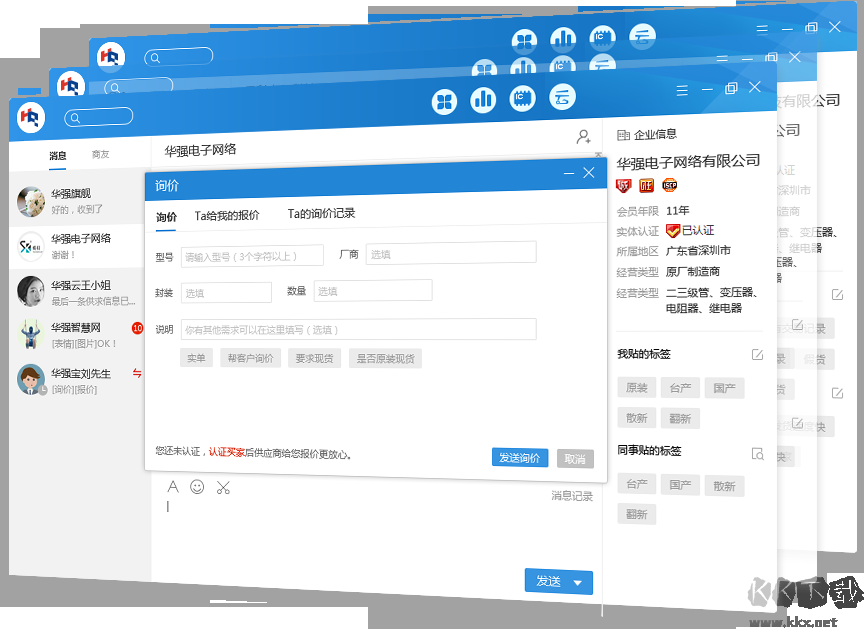
Task: Click the search icon beside 同事贴的标签
Action: coord(758,454)
